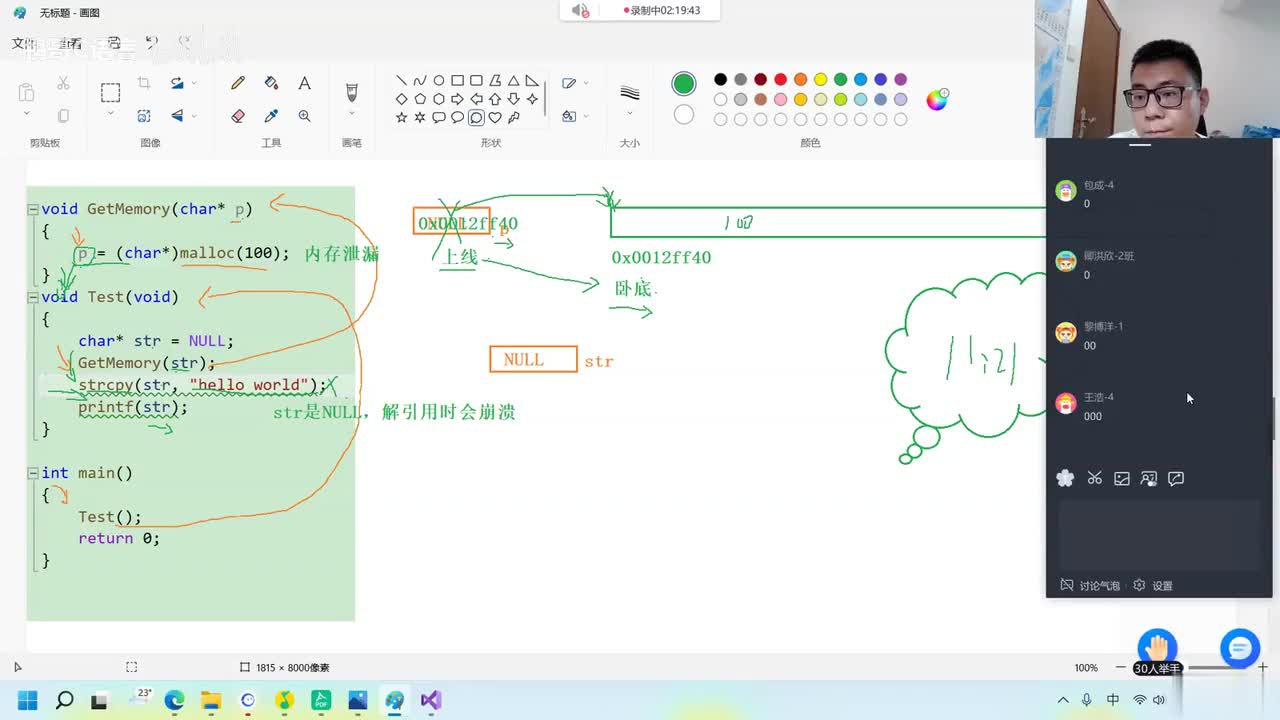Image resolution: width=1280 pixels, height=720 pixels.
Task: Collapse the GetMemory function block
Action: 33,209
